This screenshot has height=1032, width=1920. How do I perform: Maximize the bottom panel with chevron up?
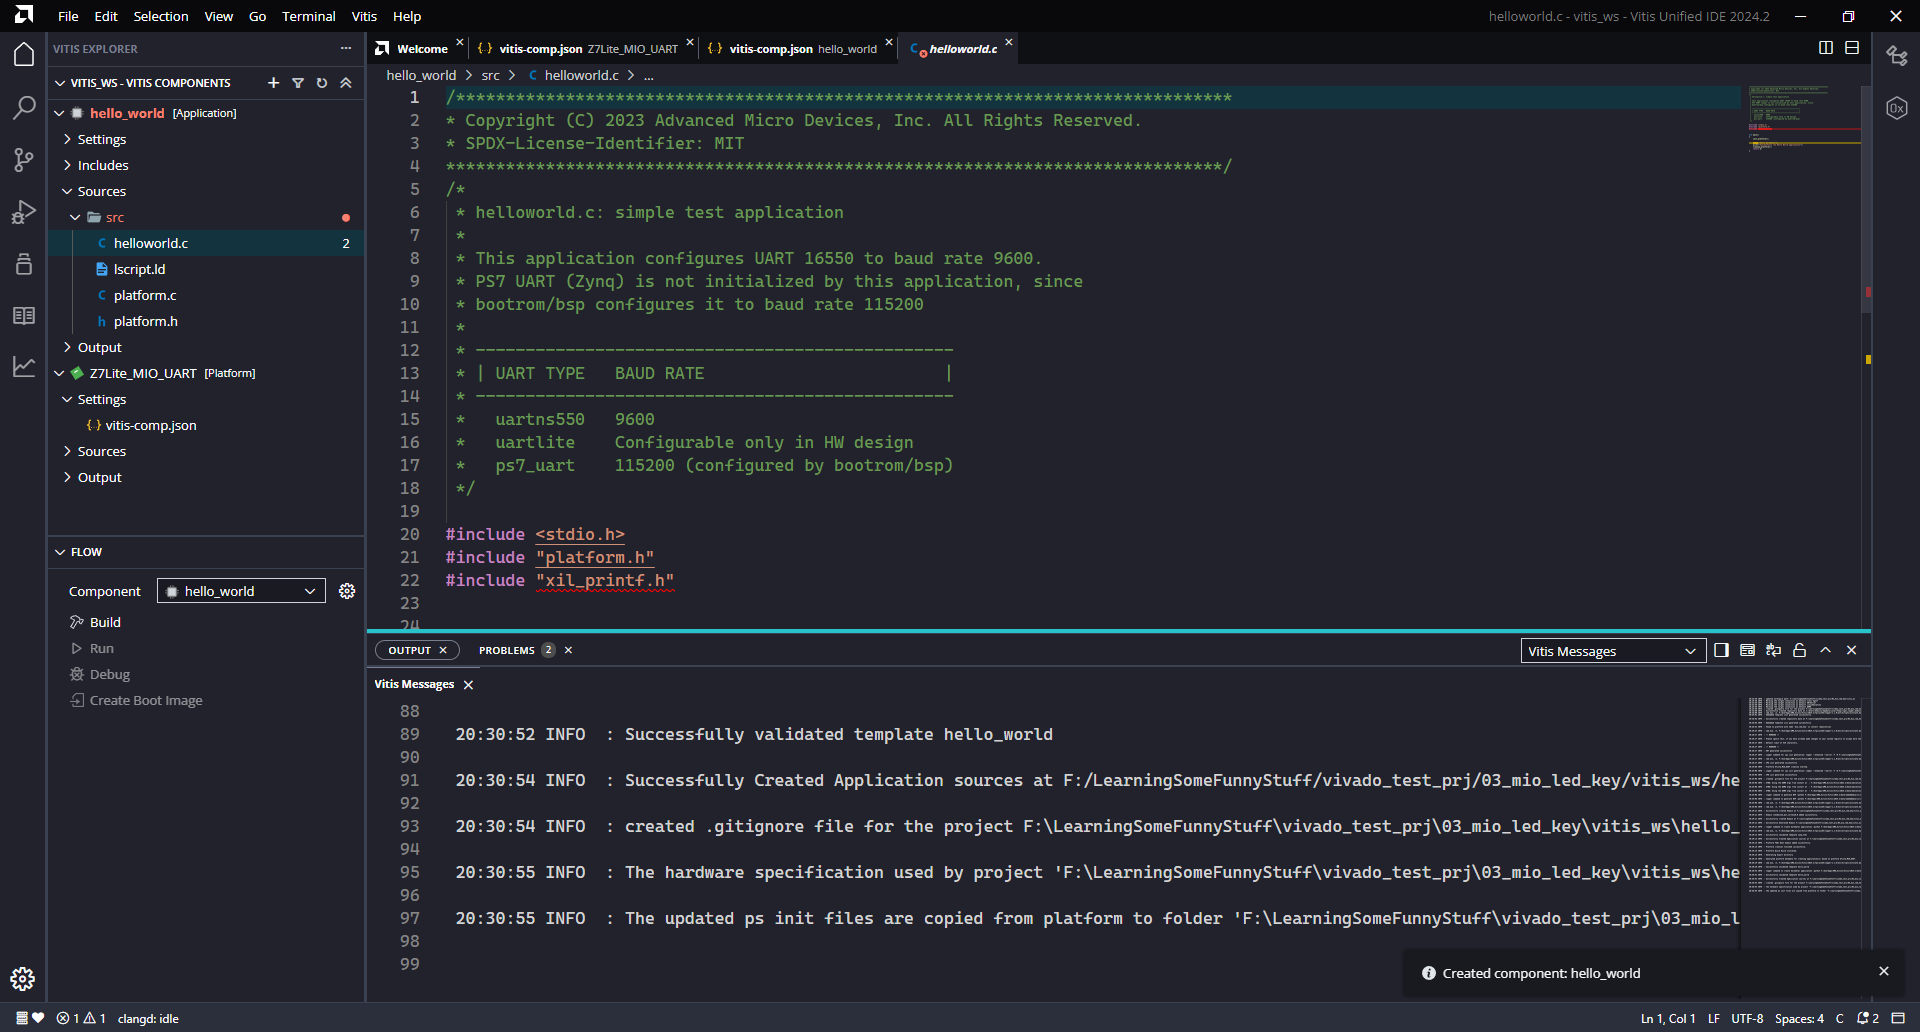point(1825,650)
